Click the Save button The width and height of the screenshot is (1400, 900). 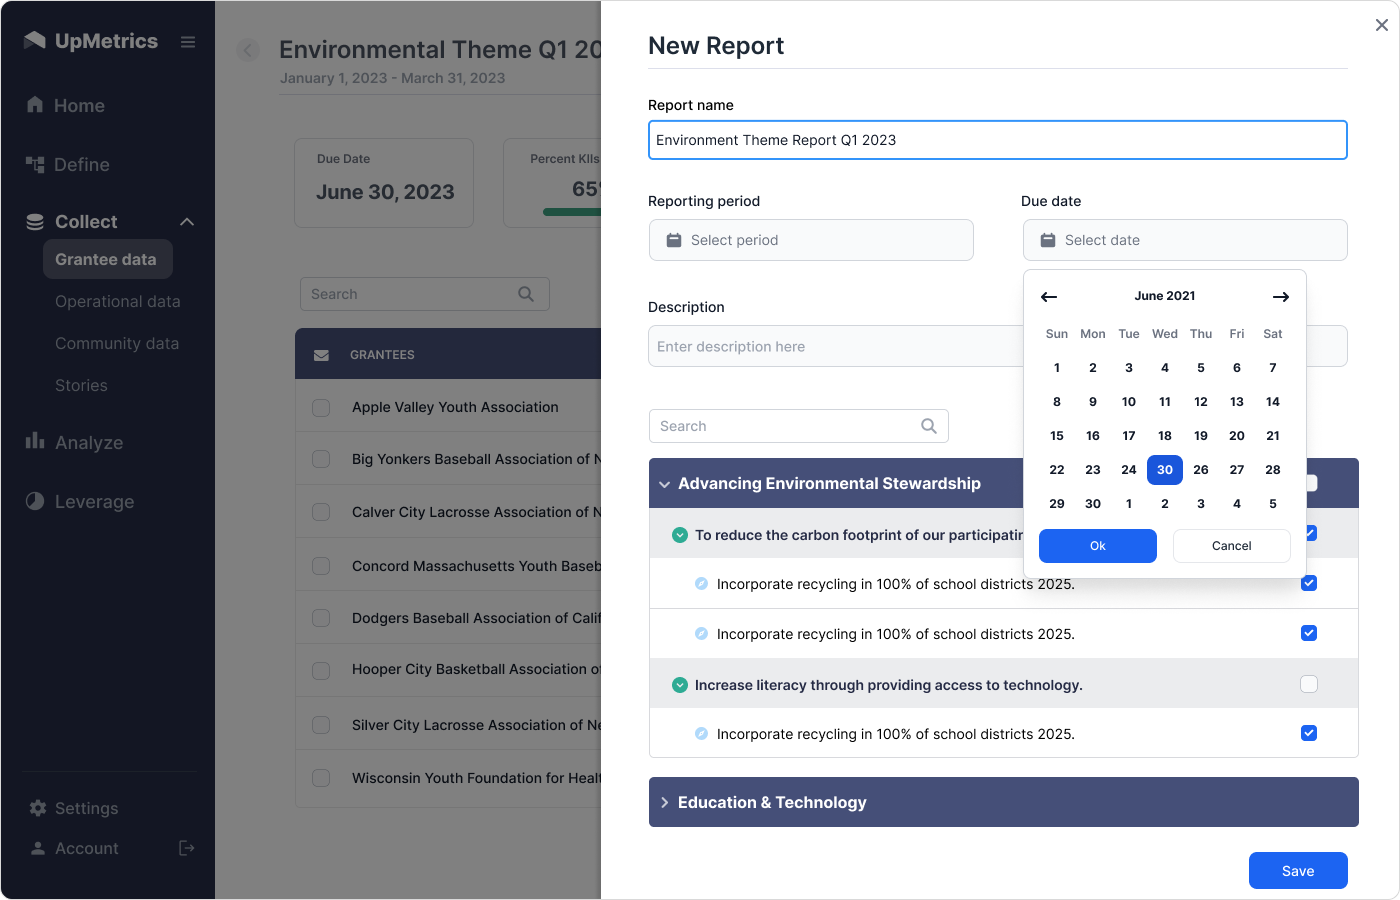pos(1297,871)
